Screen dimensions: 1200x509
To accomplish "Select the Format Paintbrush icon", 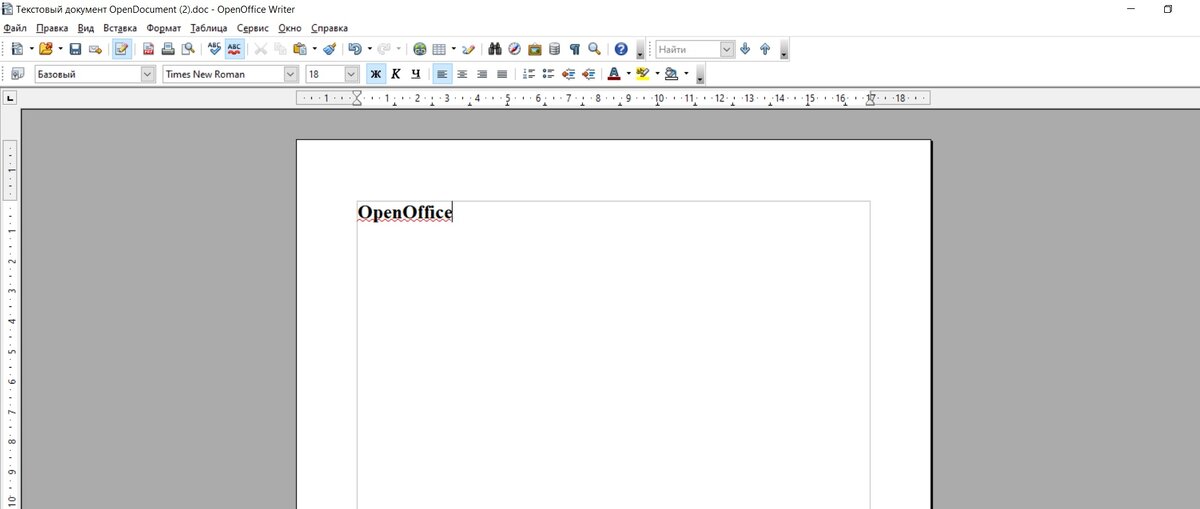I will [x=329, y=48].
